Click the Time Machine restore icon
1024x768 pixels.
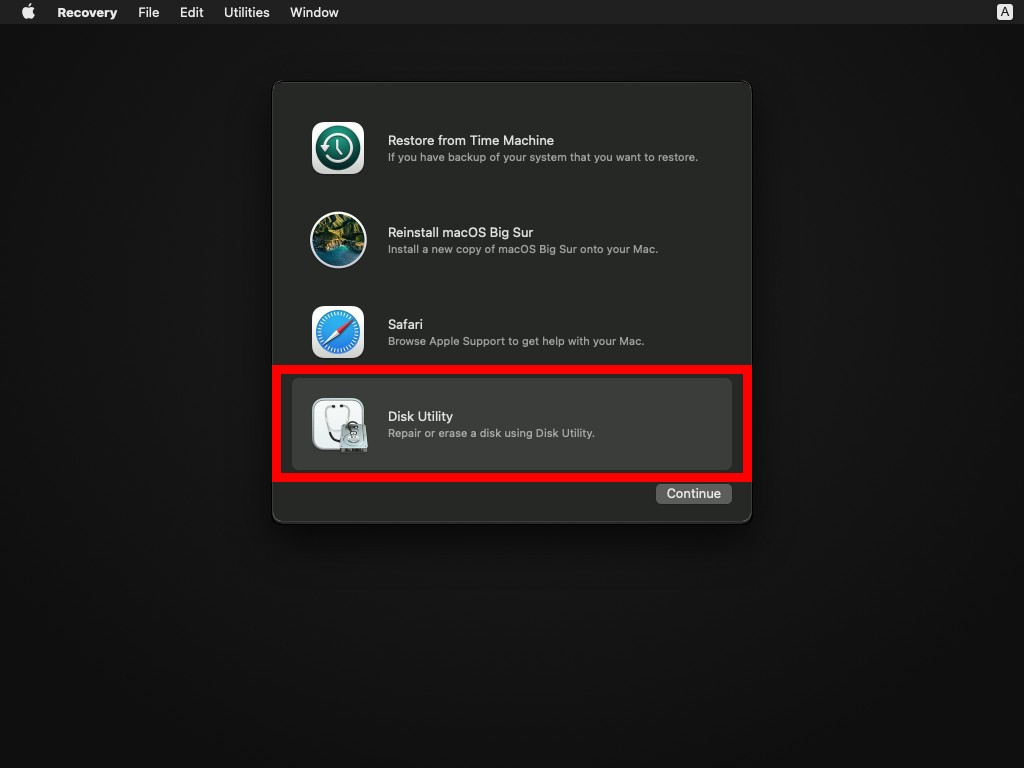(x=338, y=148)
